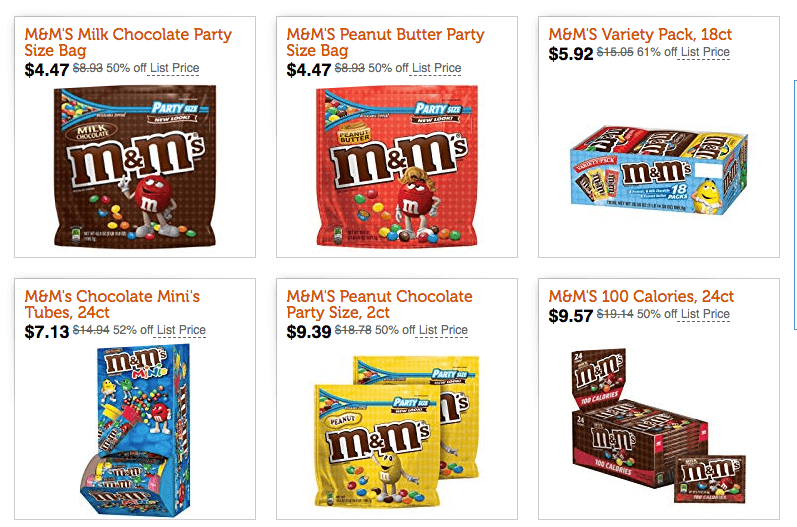
Task: Click List Price under Peanut Chocolate 2ct
Action: pos(443,330)
